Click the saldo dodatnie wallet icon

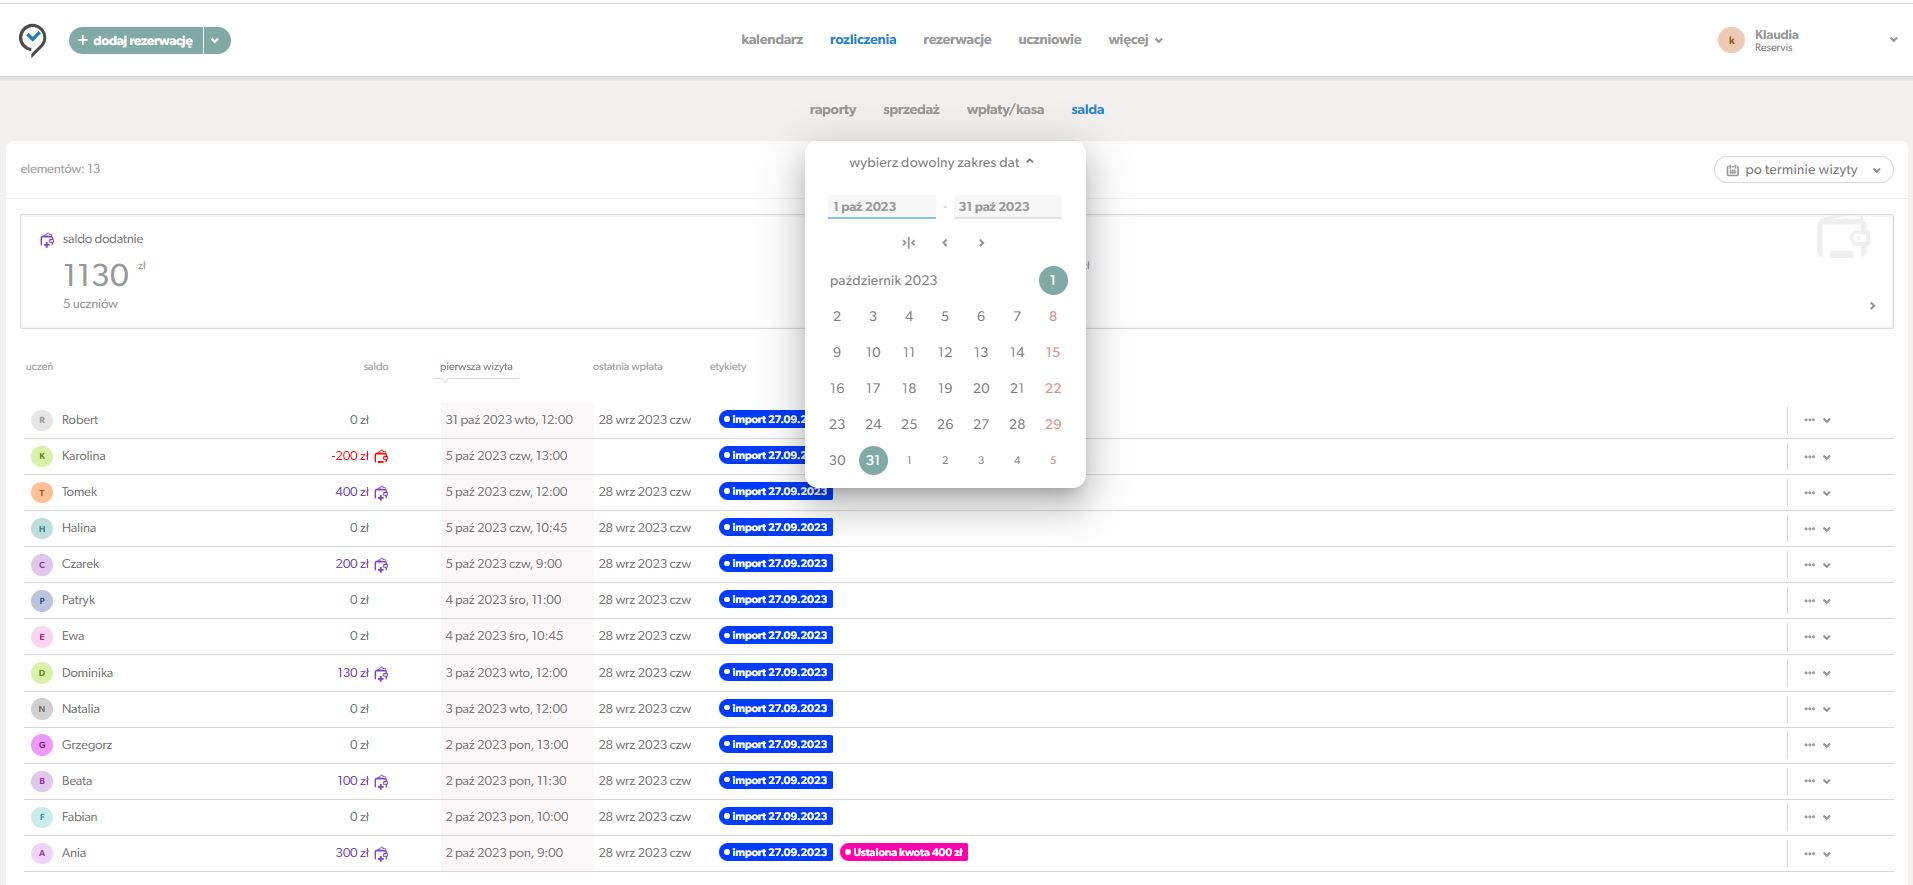tap(47, 240)
